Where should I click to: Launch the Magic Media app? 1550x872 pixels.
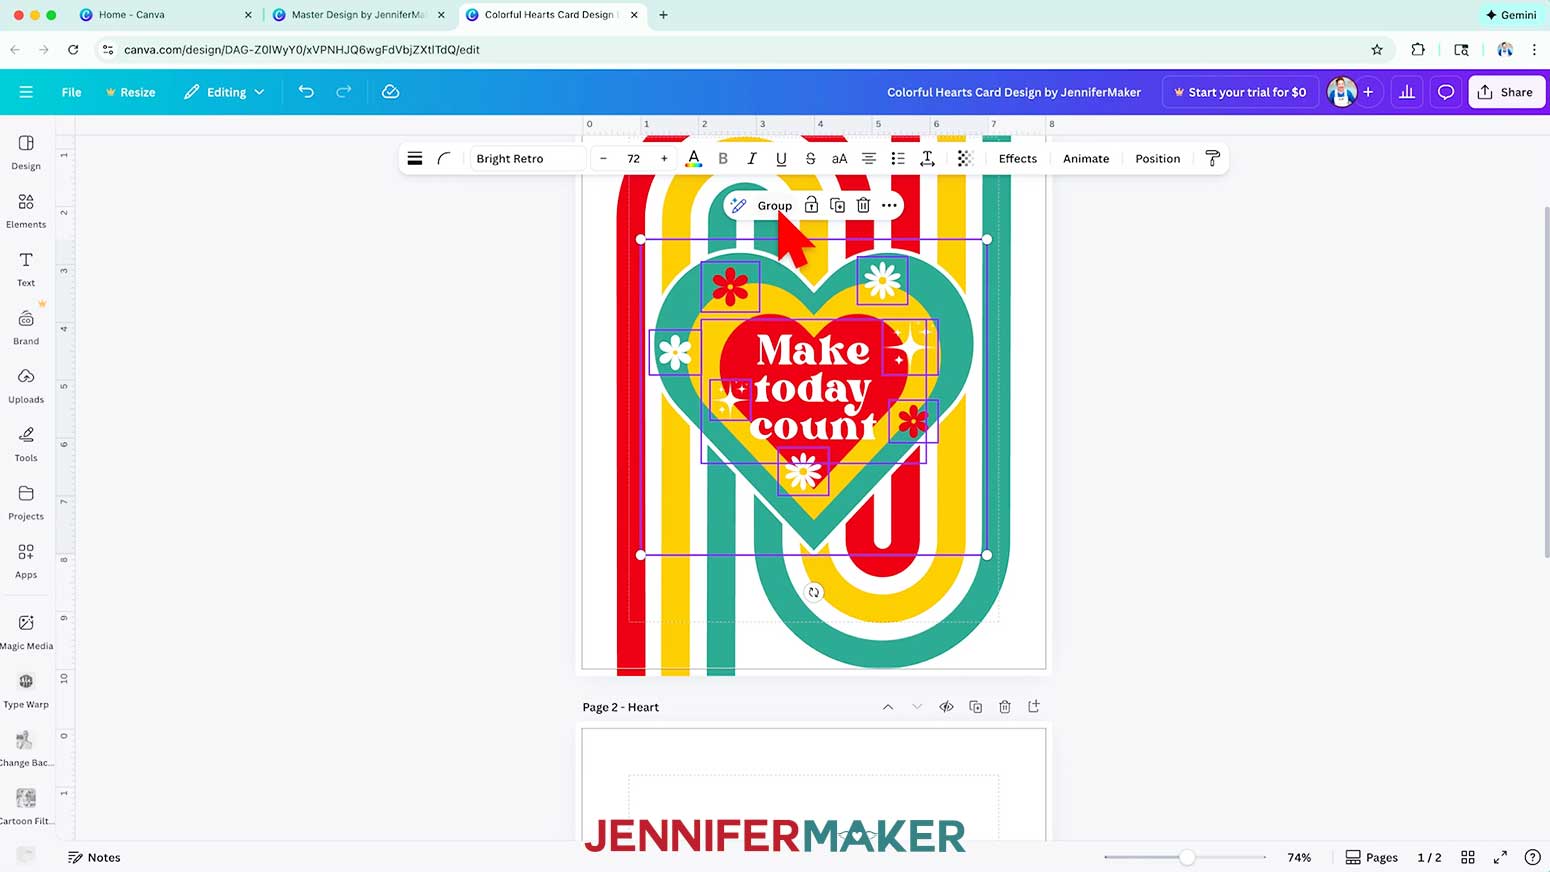tap(26, 633)
